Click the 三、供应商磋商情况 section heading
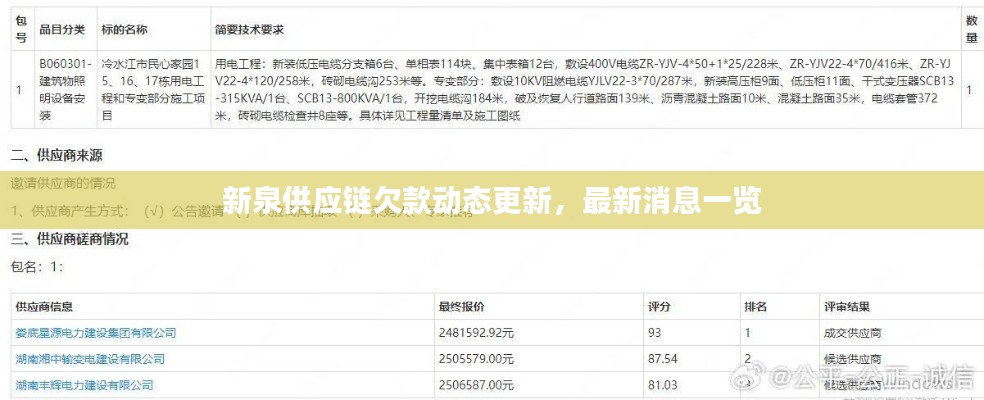Viewport: 984px width, 400px height. pyautogui.click(x=70, y=239)
